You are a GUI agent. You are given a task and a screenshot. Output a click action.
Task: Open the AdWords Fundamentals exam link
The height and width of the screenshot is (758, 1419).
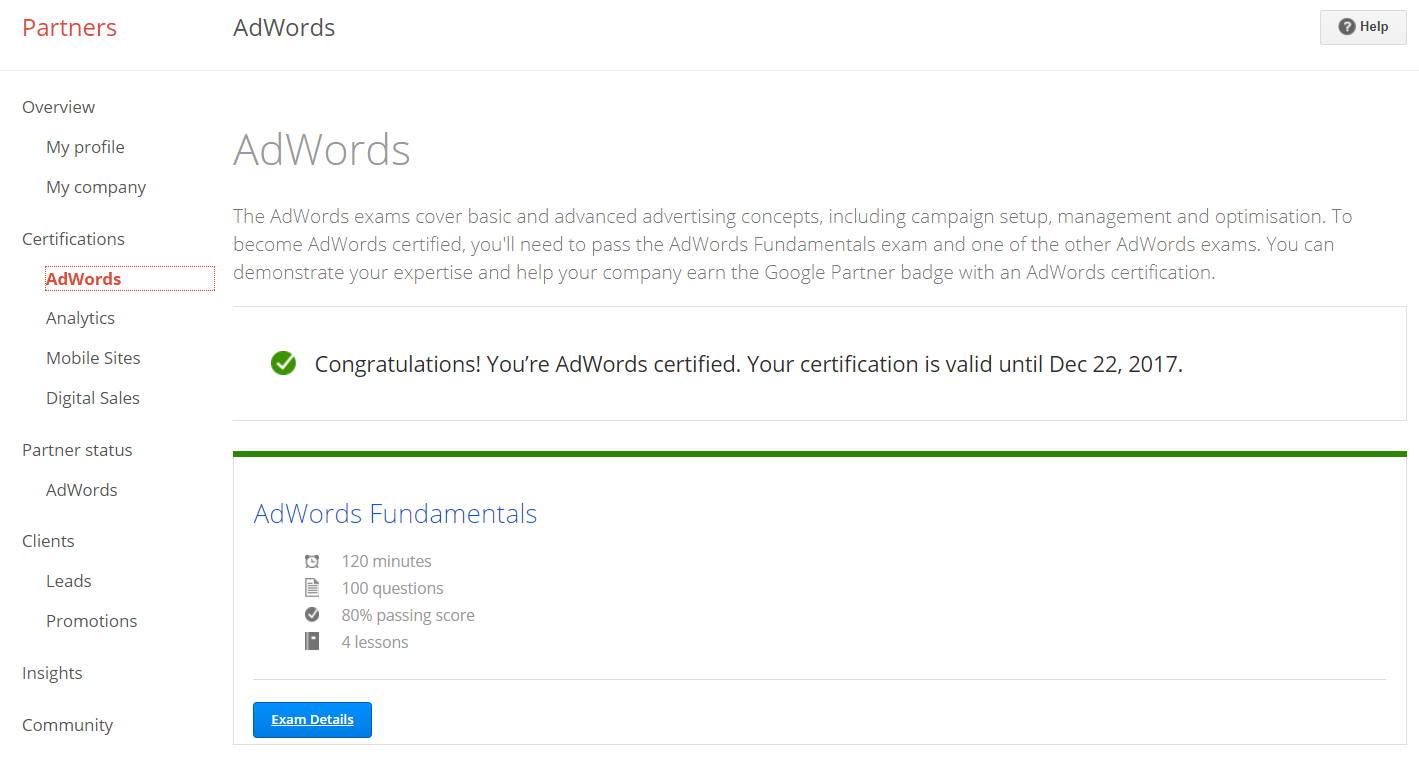click(395, 513)
